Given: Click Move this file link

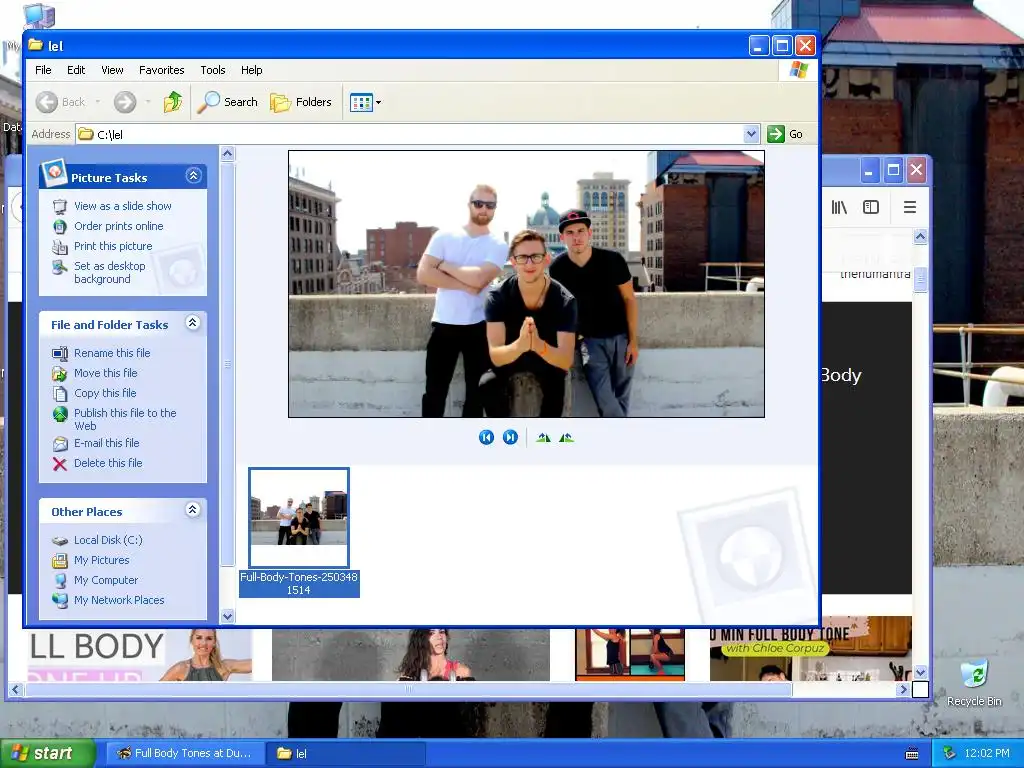Looking at the screenshot, I should coord(105,373).
